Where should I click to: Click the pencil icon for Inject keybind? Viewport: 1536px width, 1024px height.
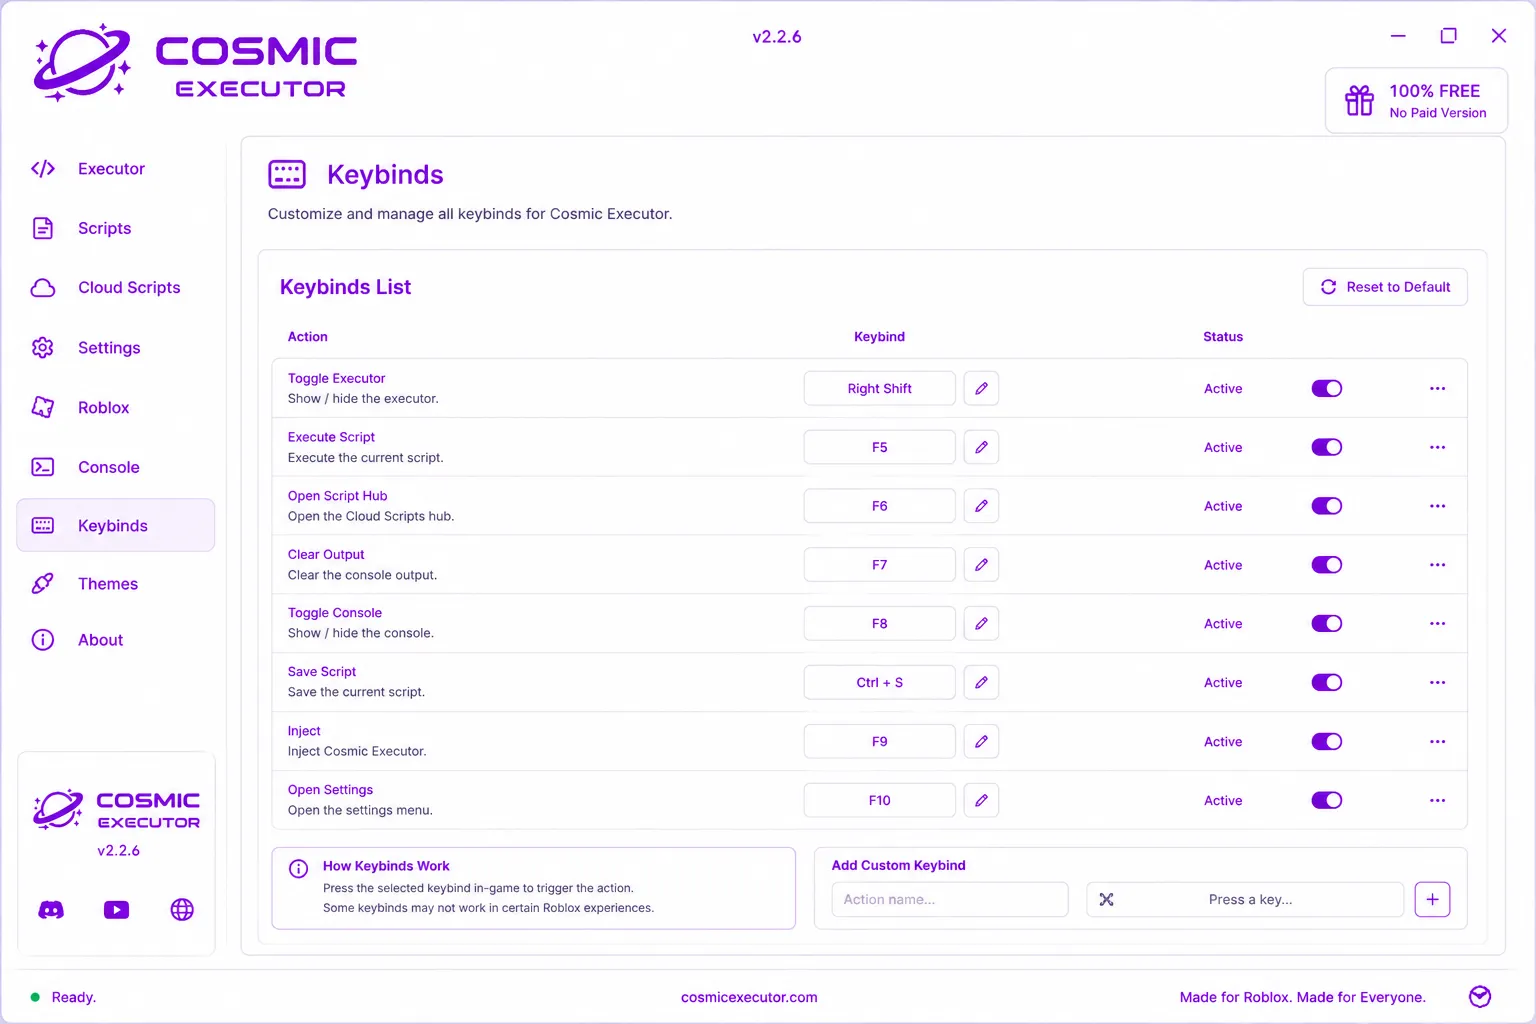coord(981,741)
